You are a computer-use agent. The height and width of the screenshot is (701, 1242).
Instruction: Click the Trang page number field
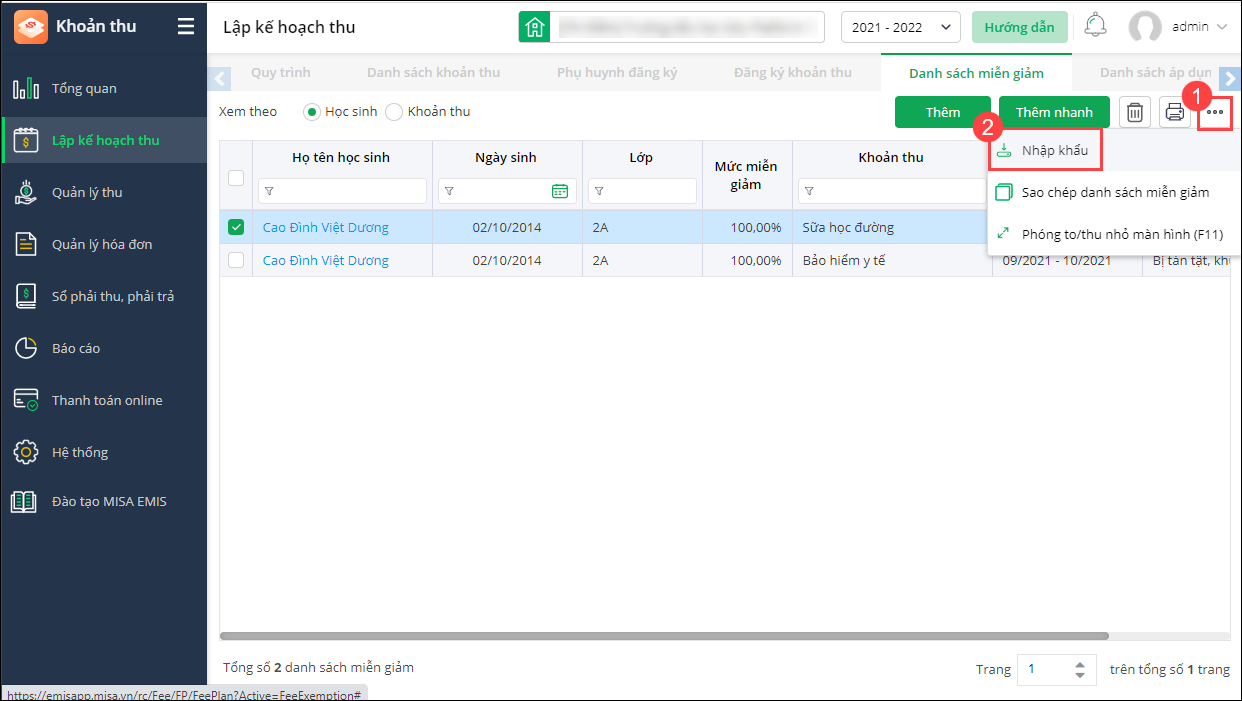point(1043,669)
